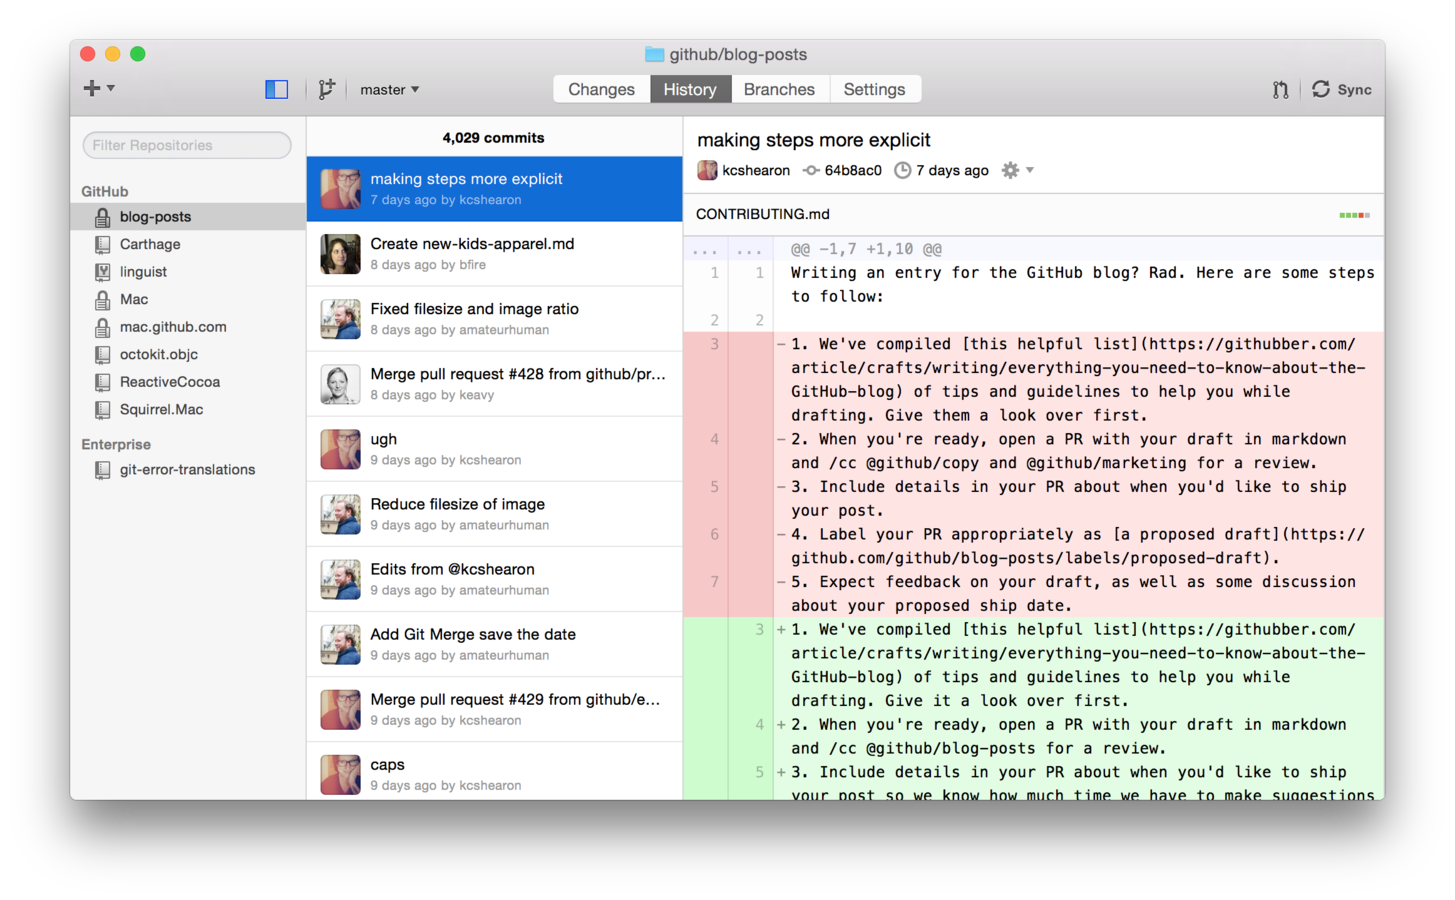Click the octokit.objc book icon
This screenshot has height=900, width=1455.
[x=102, y=354]
